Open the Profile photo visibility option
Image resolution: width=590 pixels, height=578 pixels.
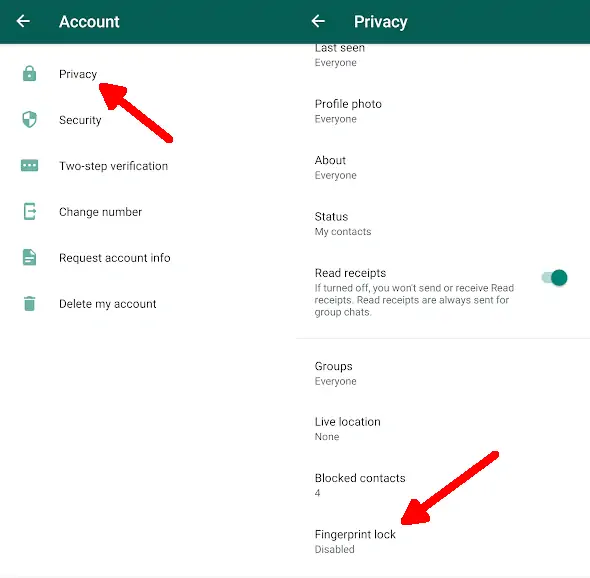[442, 111]
